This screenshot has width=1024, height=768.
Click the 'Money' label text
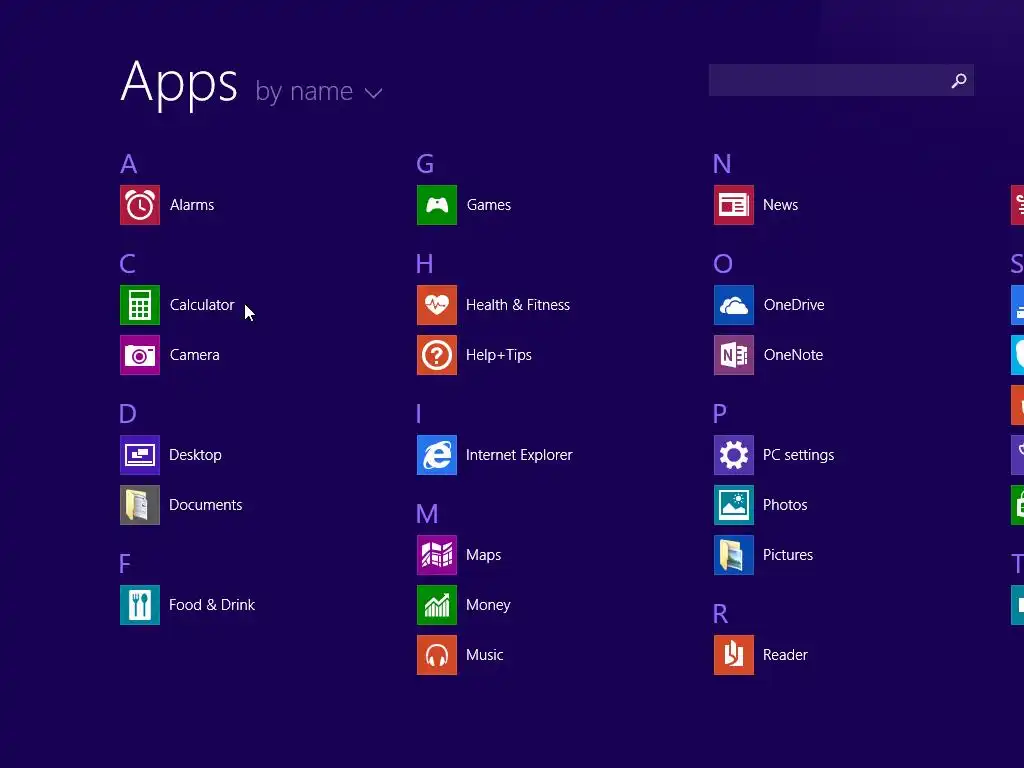pyautogui.click(x=488, y=605)
